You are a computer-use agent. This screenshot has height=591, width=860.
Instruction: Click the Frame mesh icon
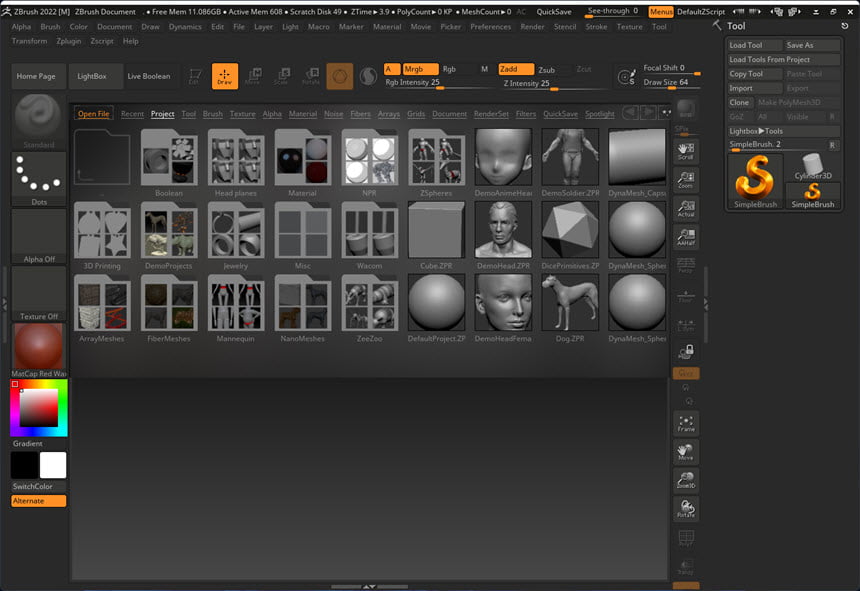point(686,423)
